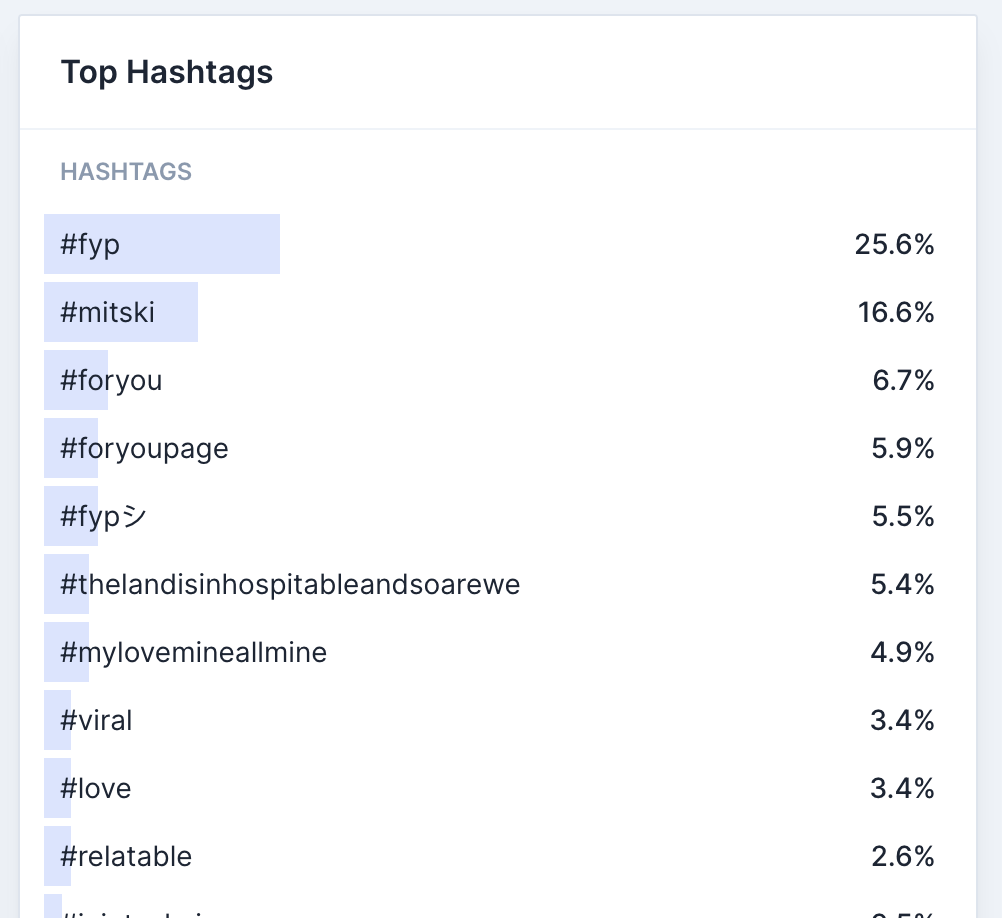
Task: Select the #mylovemineallmine hashtag
Action: coord(194,652)
